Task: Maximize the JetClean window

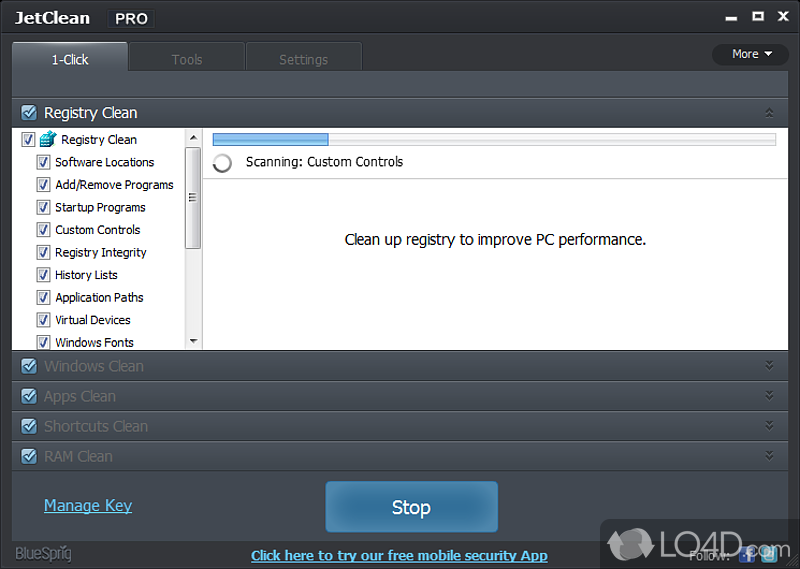Action: click(x=758, y=16)
